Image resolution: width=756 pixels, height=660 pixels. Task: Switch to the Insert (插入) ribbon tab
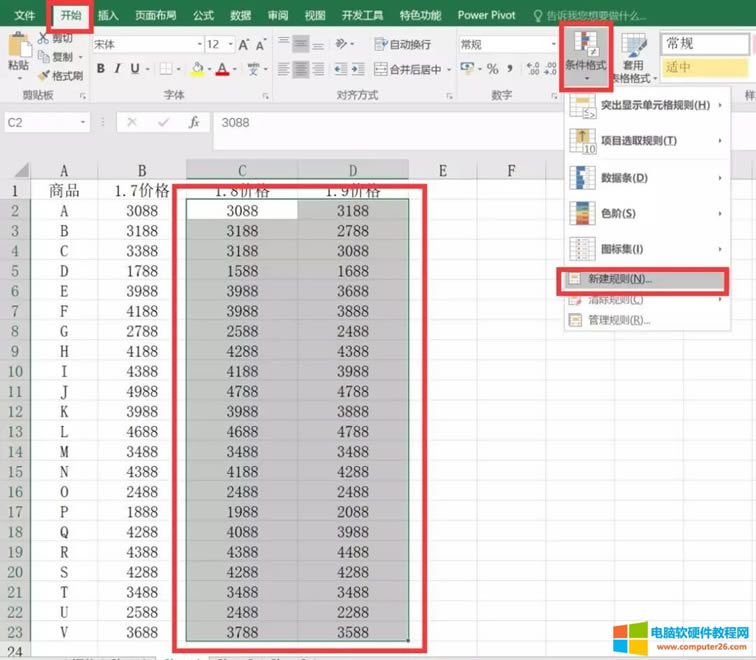pyautogui.click(x=108, y=16)
